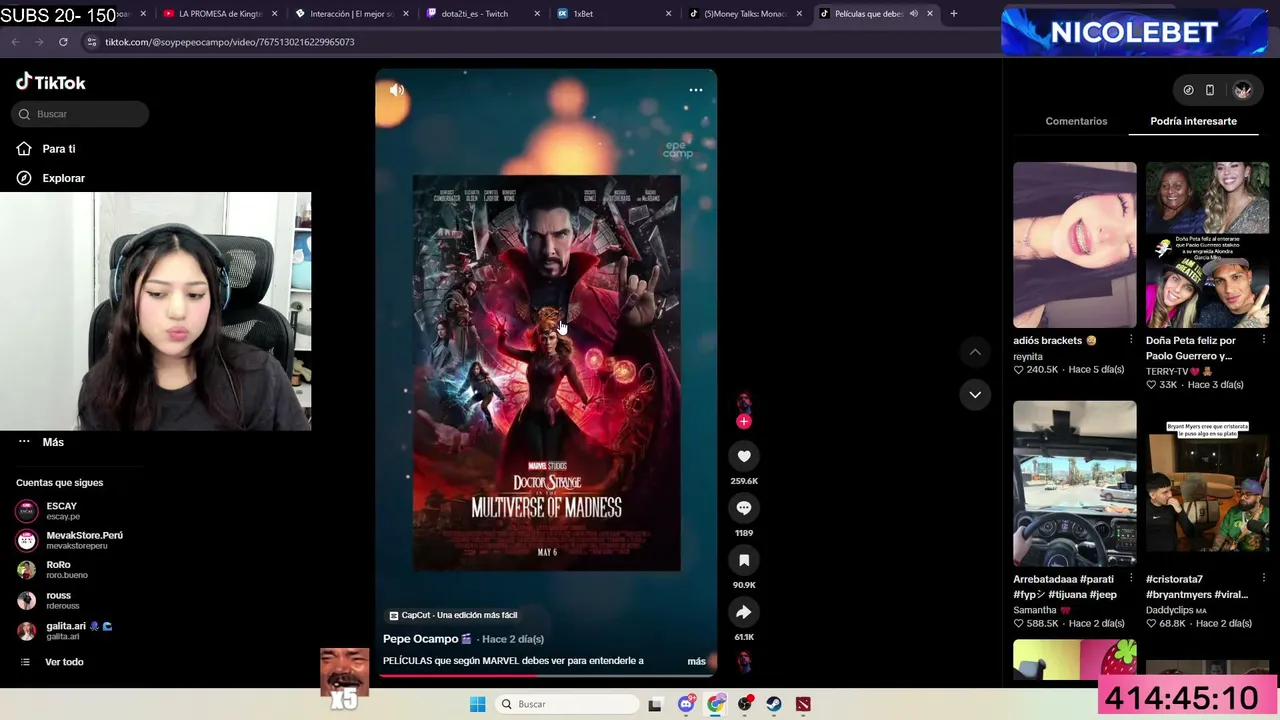Expand the video description with 'más'
Image resolution: width=1280 pixels, height=720 pixels.
(x=696, y=661)
